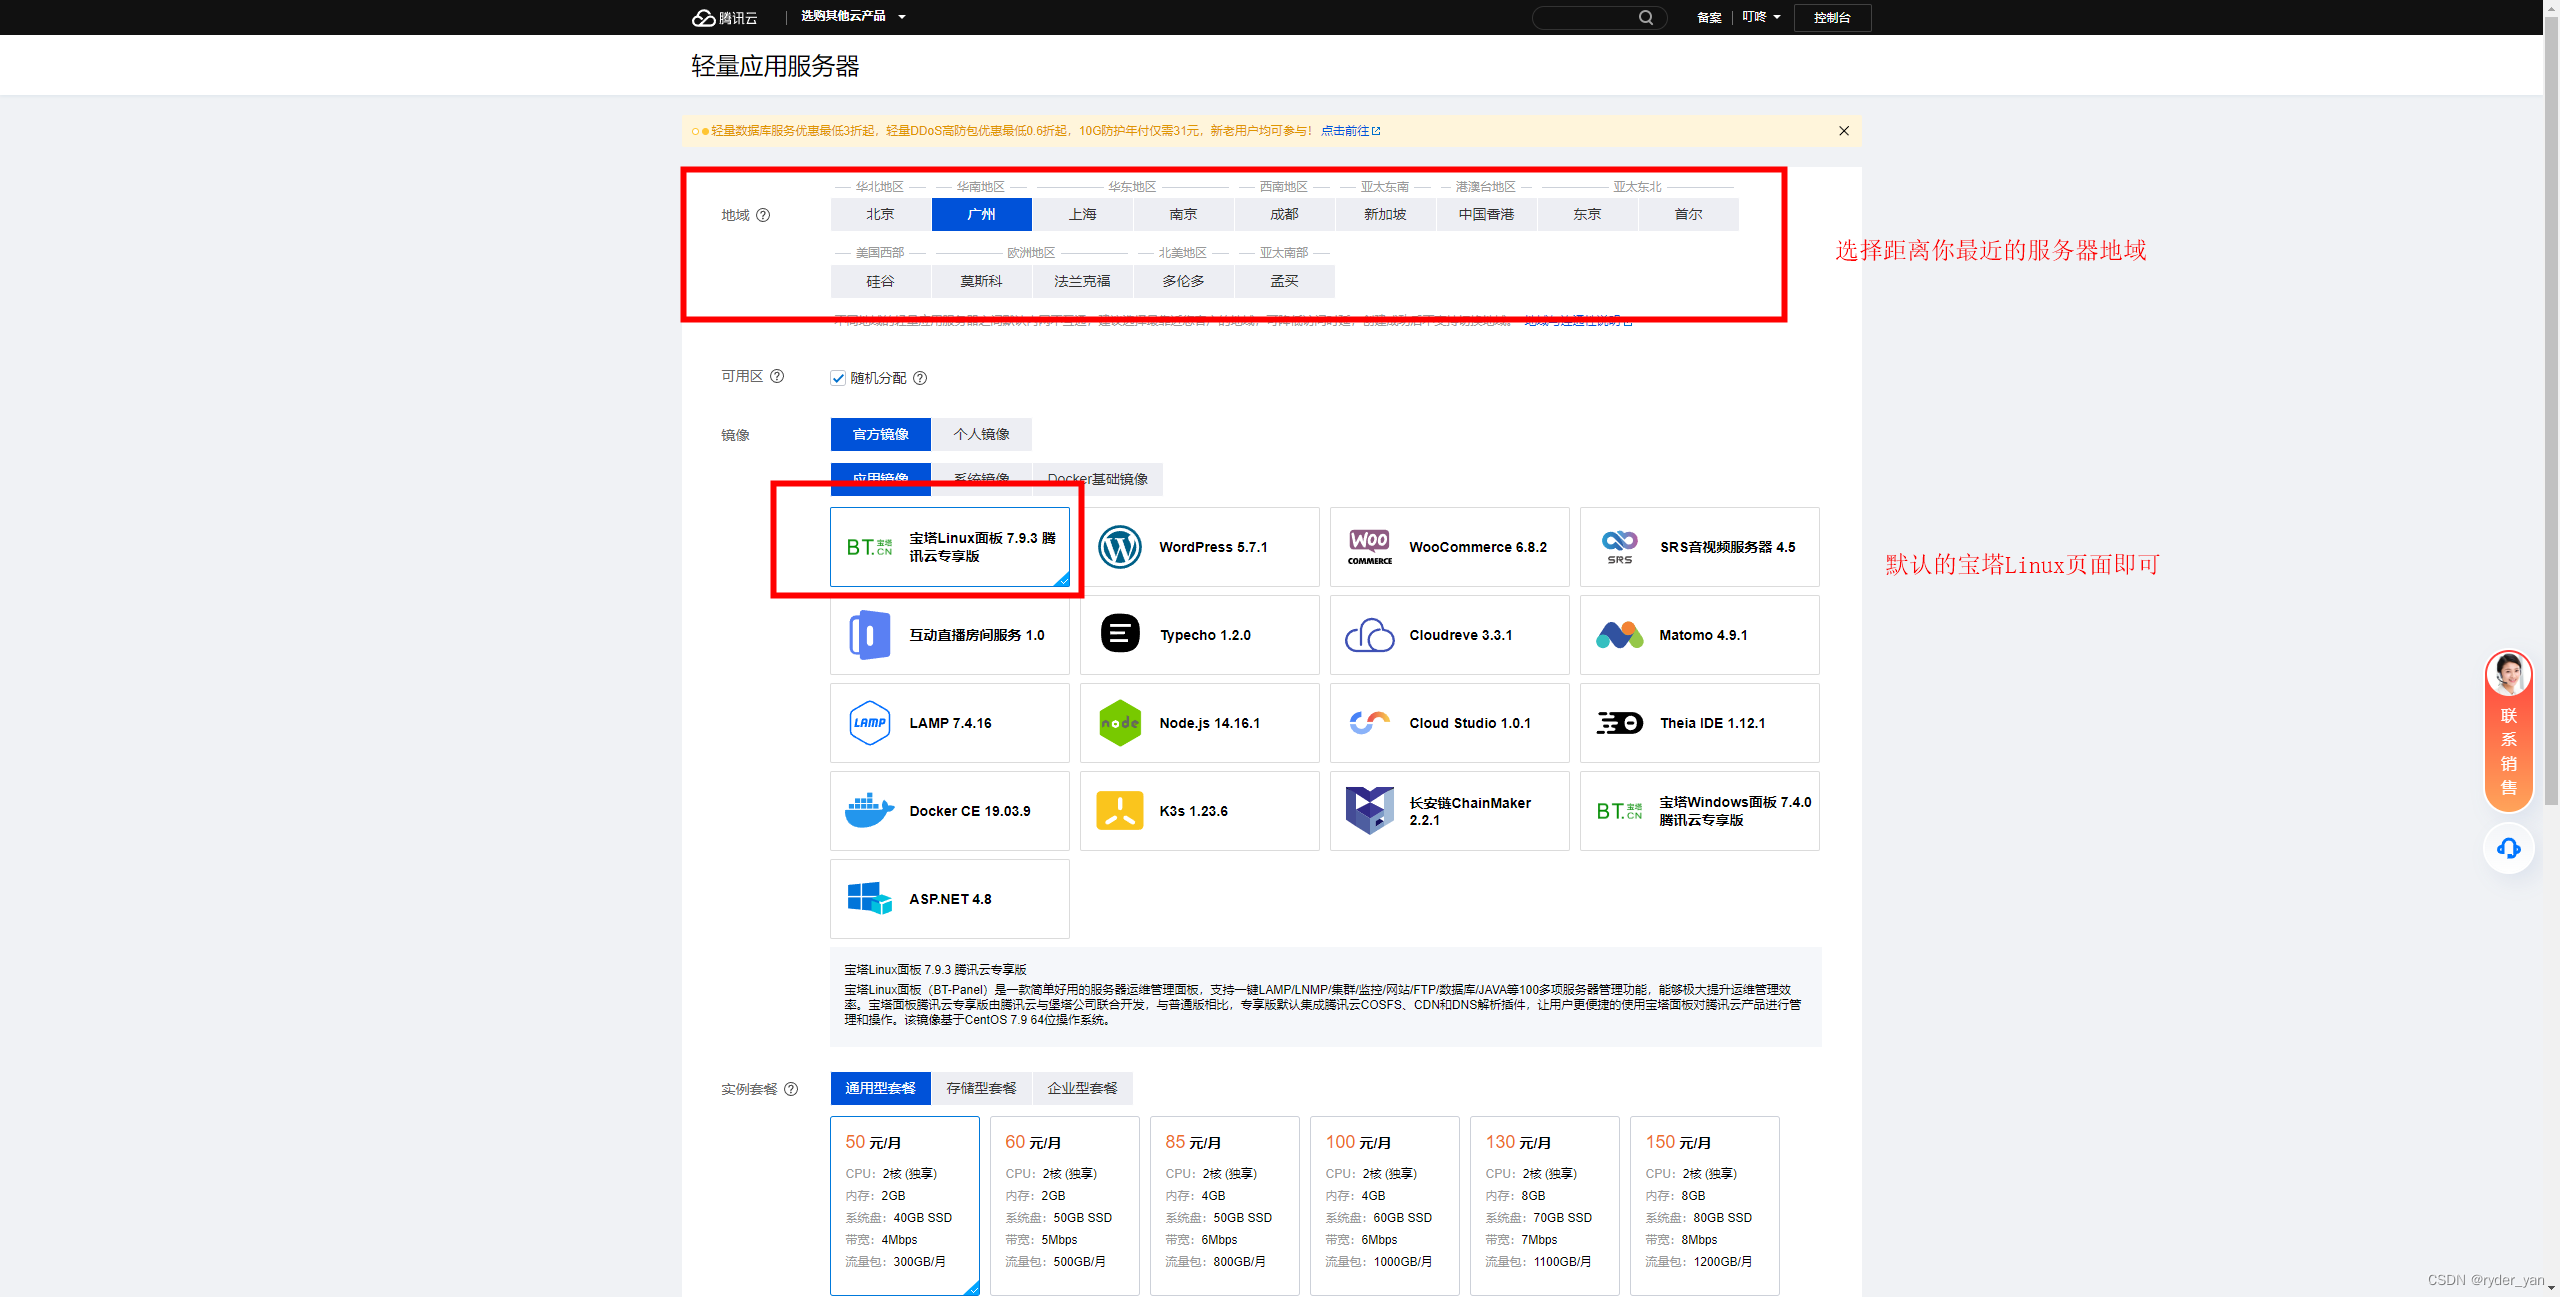Choose the 85 元/月 plan card
The width and height of the screenshot is (2560, 1297).
[1225, 1205]
